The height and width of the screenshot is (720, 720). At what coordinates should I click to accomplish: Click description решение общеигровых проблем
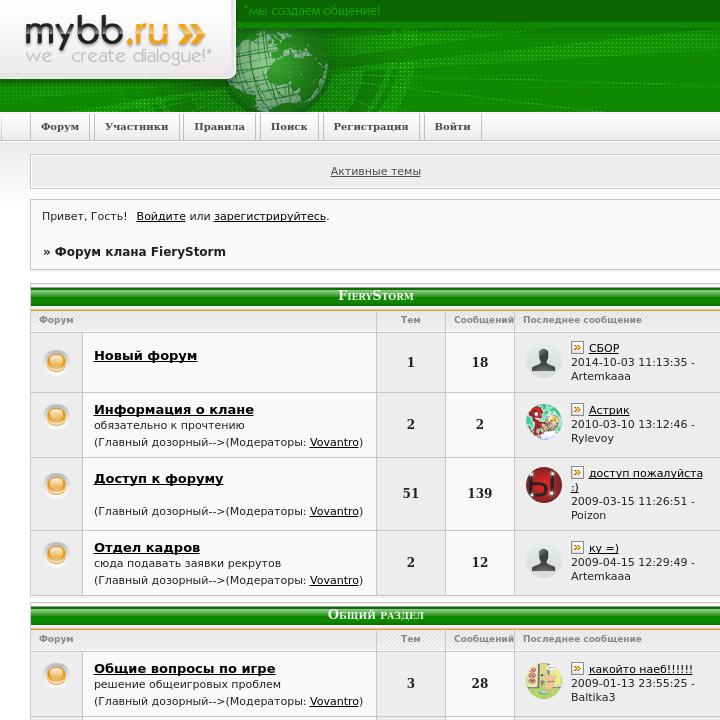pyautogui.click(x=187, y=684)
